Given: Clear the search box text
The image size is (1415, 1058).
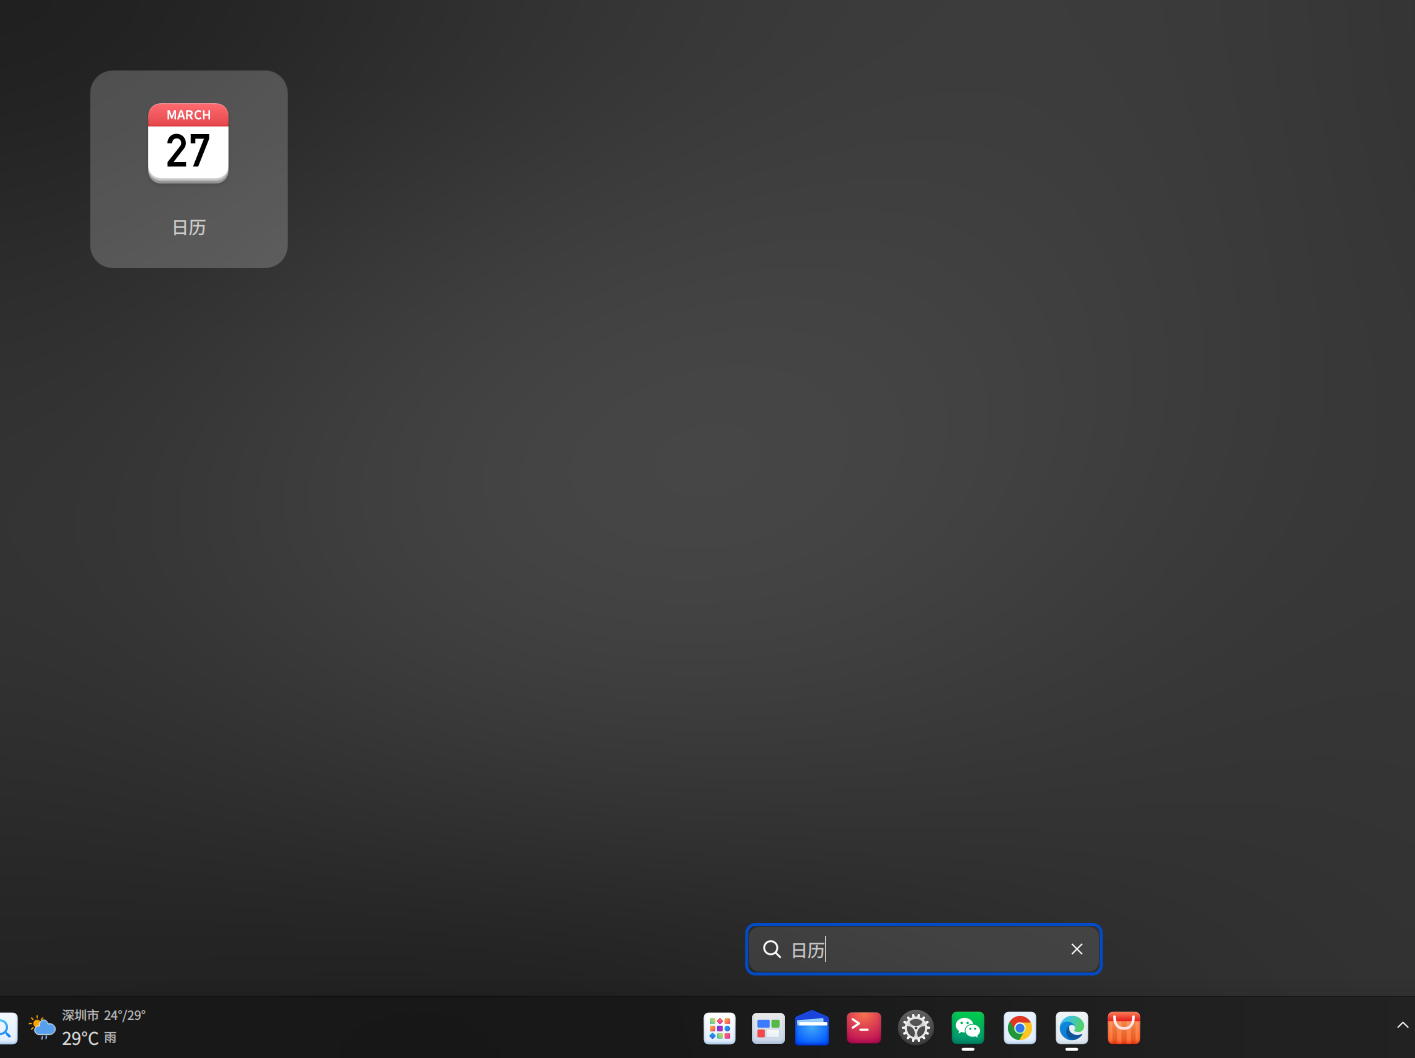Looking at the screenshot, I should pyautogui.click(x=1077, y=949).
